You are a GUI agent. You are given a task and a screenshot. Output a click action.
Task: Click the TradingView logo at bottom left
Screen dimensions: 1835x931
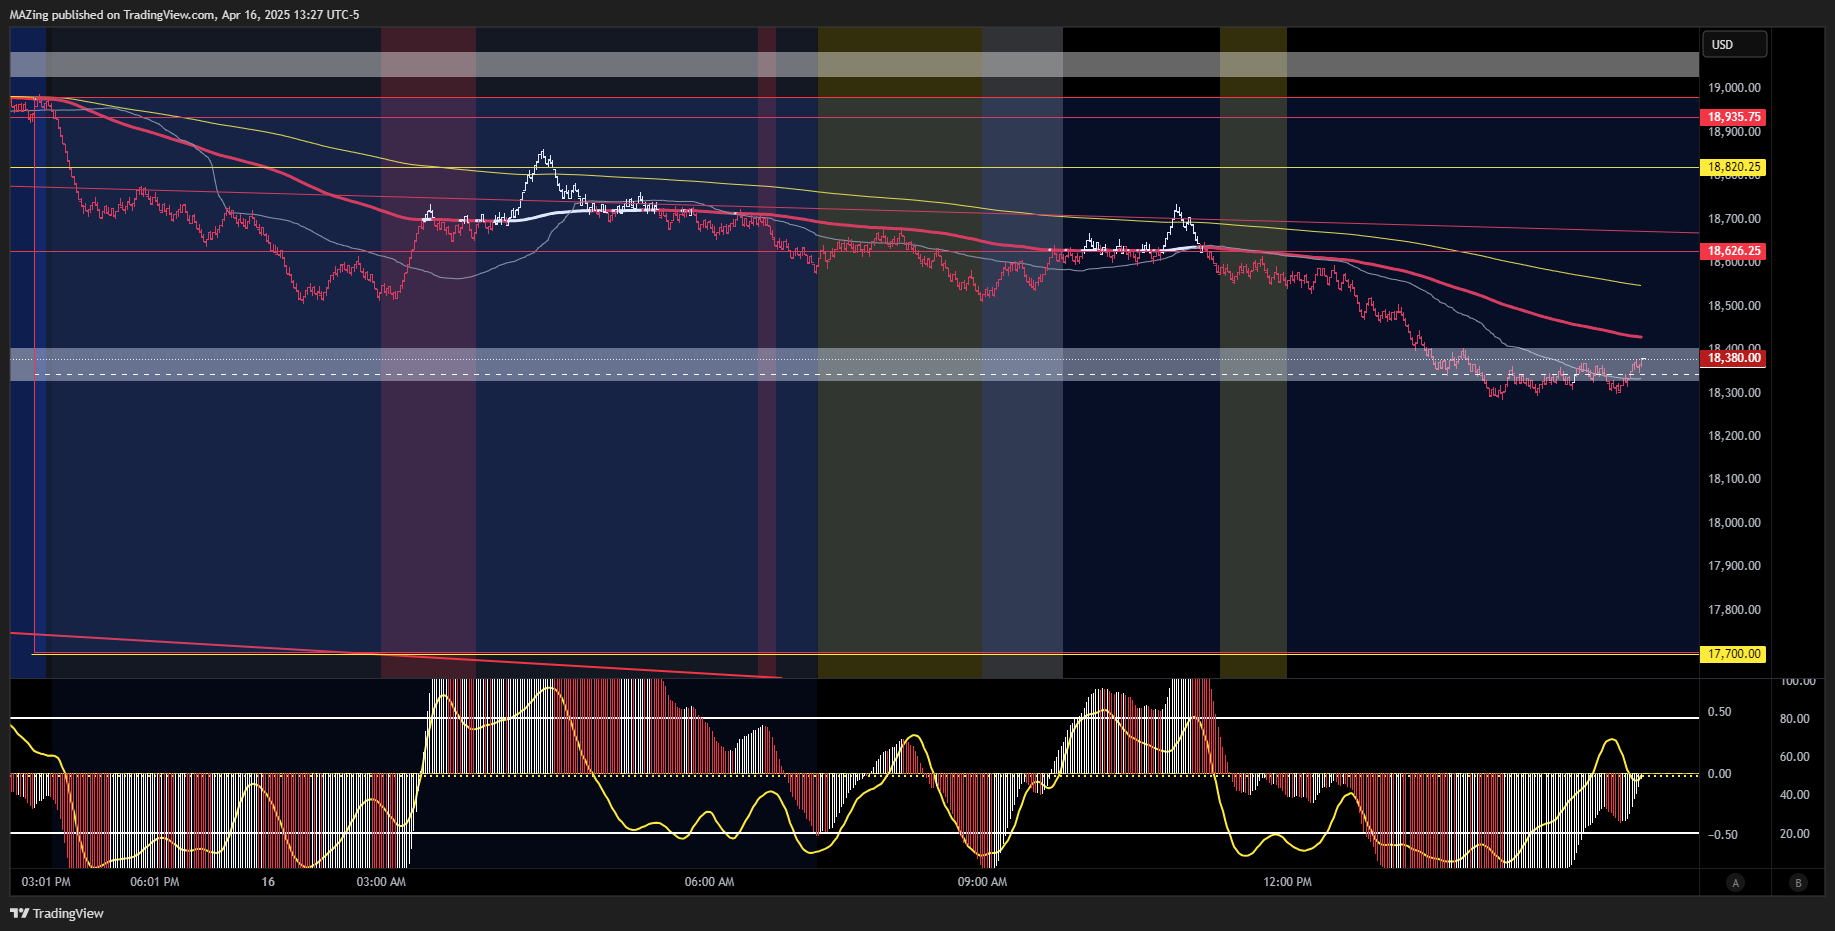pyautogui.click(x=57, y=913)
